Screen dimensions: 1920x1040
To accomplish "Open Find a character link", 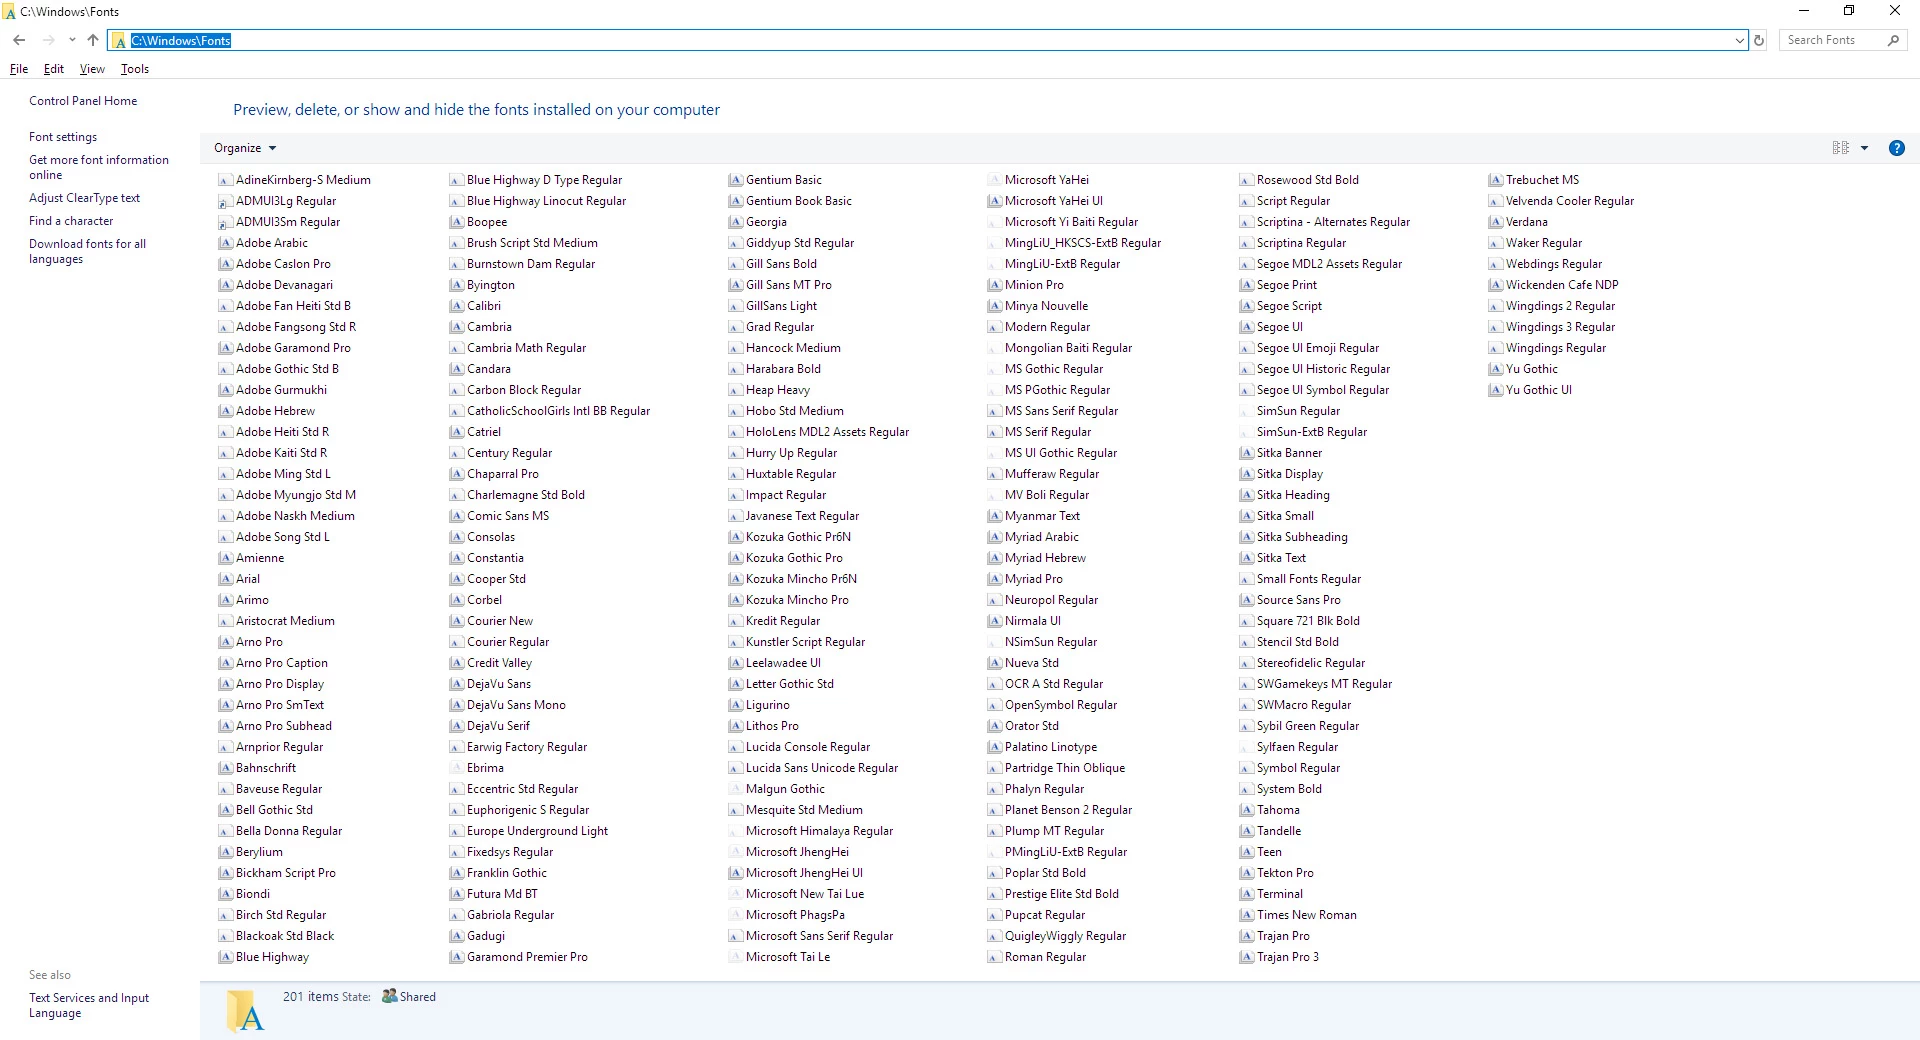I will (x=71, y=221).
